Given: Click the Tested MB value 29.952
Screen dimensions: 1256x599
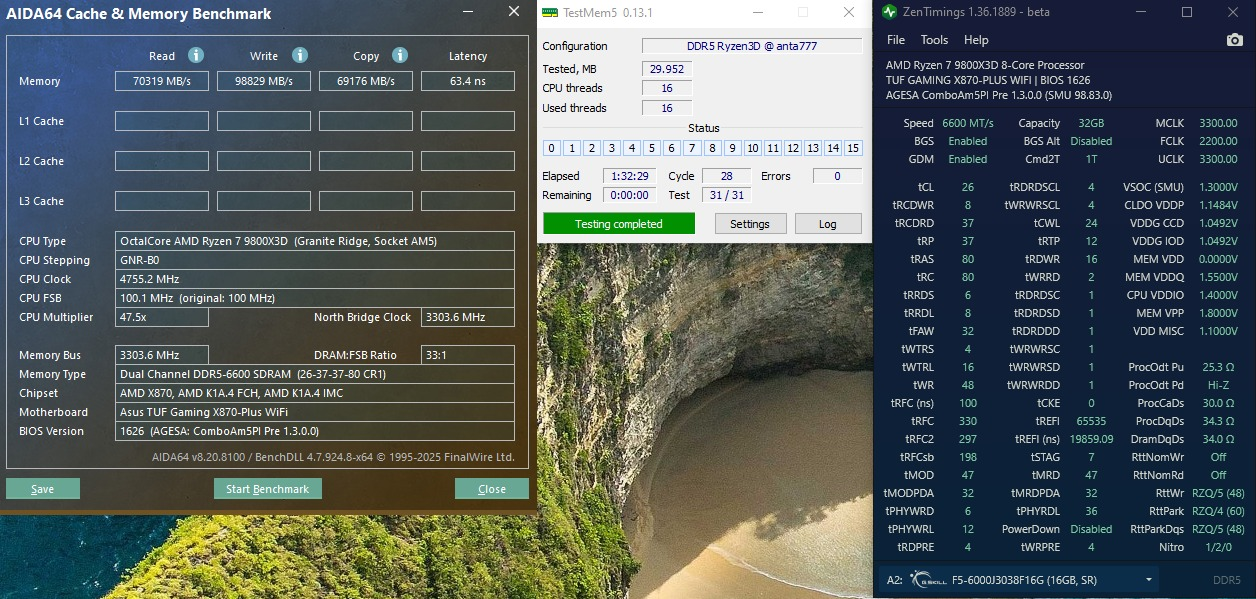Looking at the screenshot, I should pos(667,69).
